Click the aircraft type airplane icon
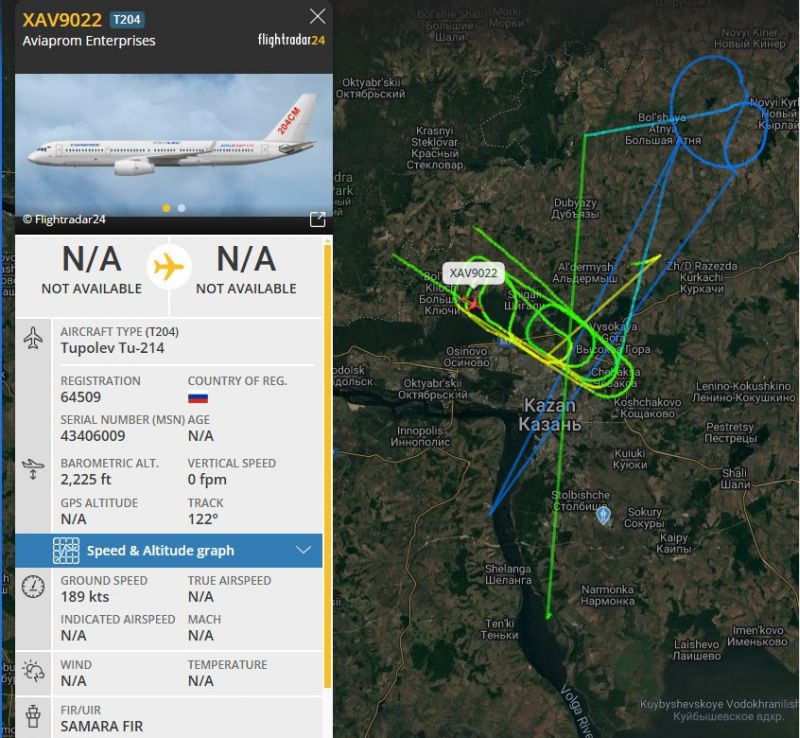 [x=33, y=338]
